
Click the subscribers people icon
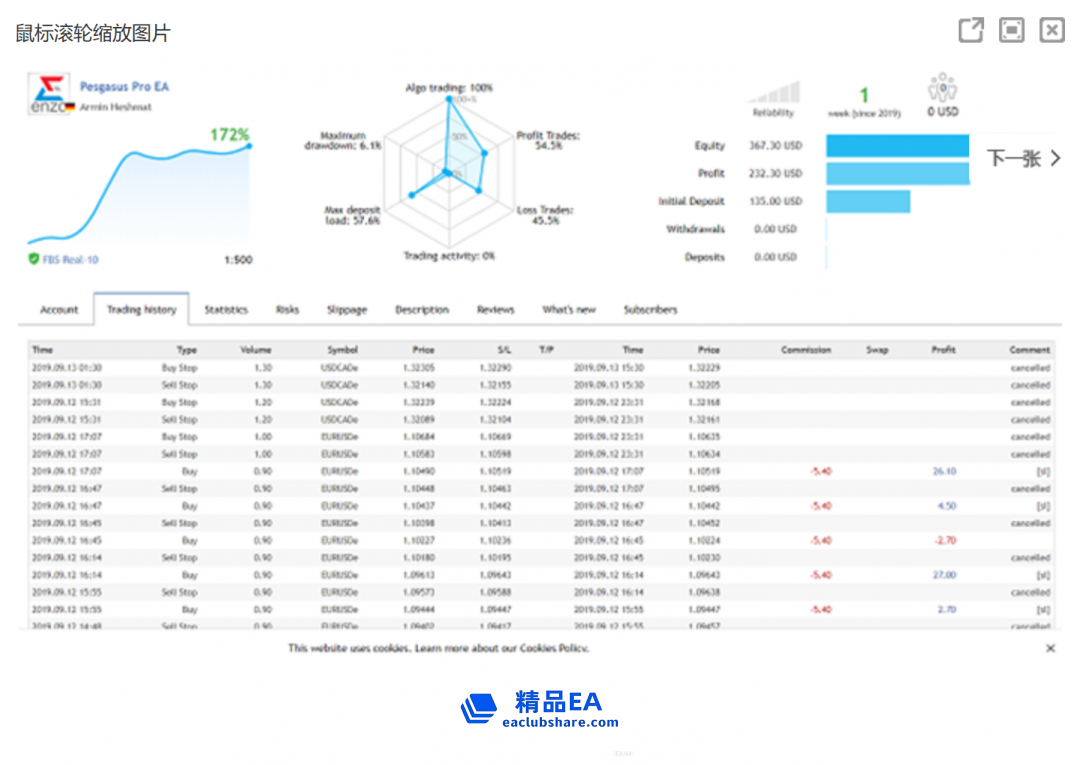(943, 87)
